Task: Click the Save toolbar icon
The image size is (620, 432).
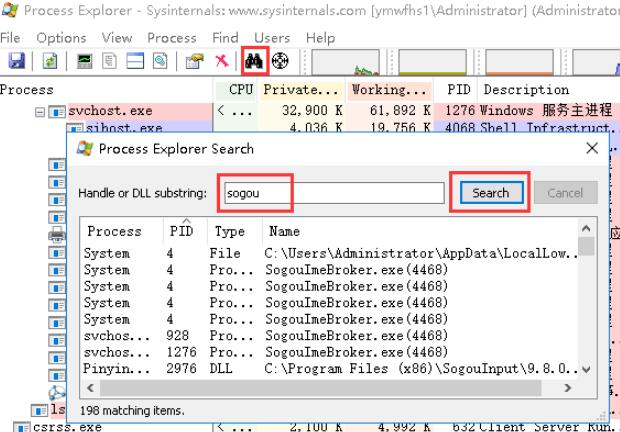Action: click(17, 61)
